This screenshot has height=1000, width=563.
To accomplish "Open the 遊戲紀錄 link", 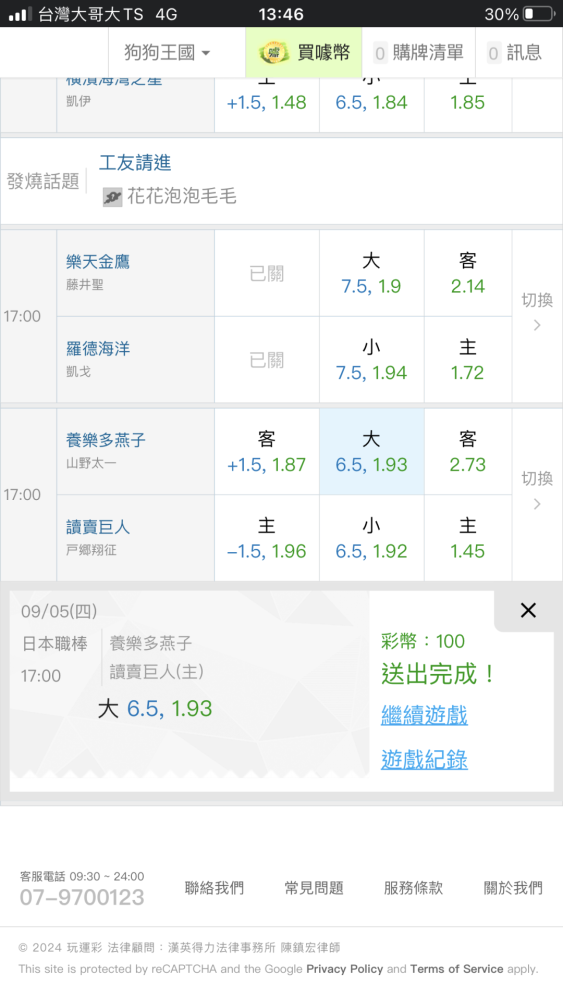I will tap(425, 760).
